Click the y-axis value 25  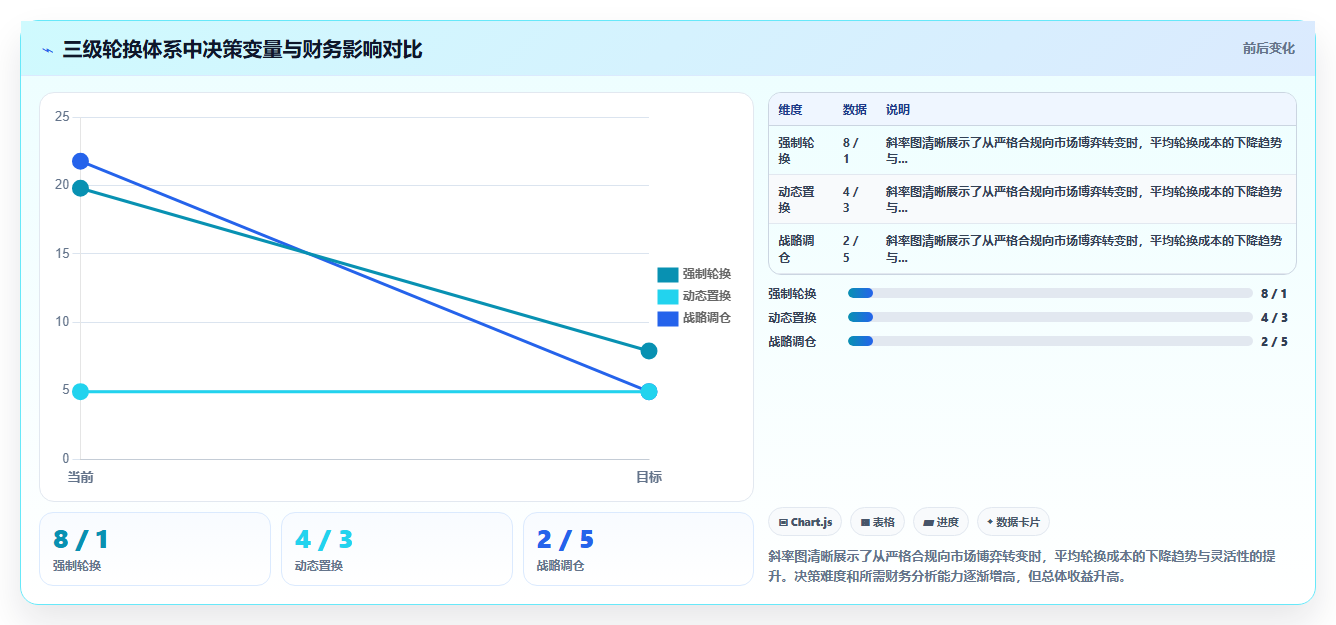click(62, 117)
